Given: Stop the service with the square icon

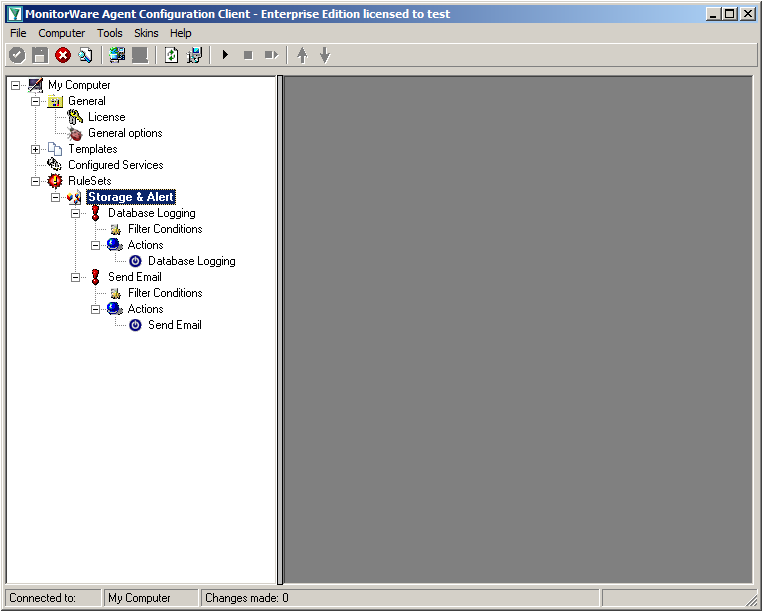Looking at the screenshot, I should click(x=248, y=55).
